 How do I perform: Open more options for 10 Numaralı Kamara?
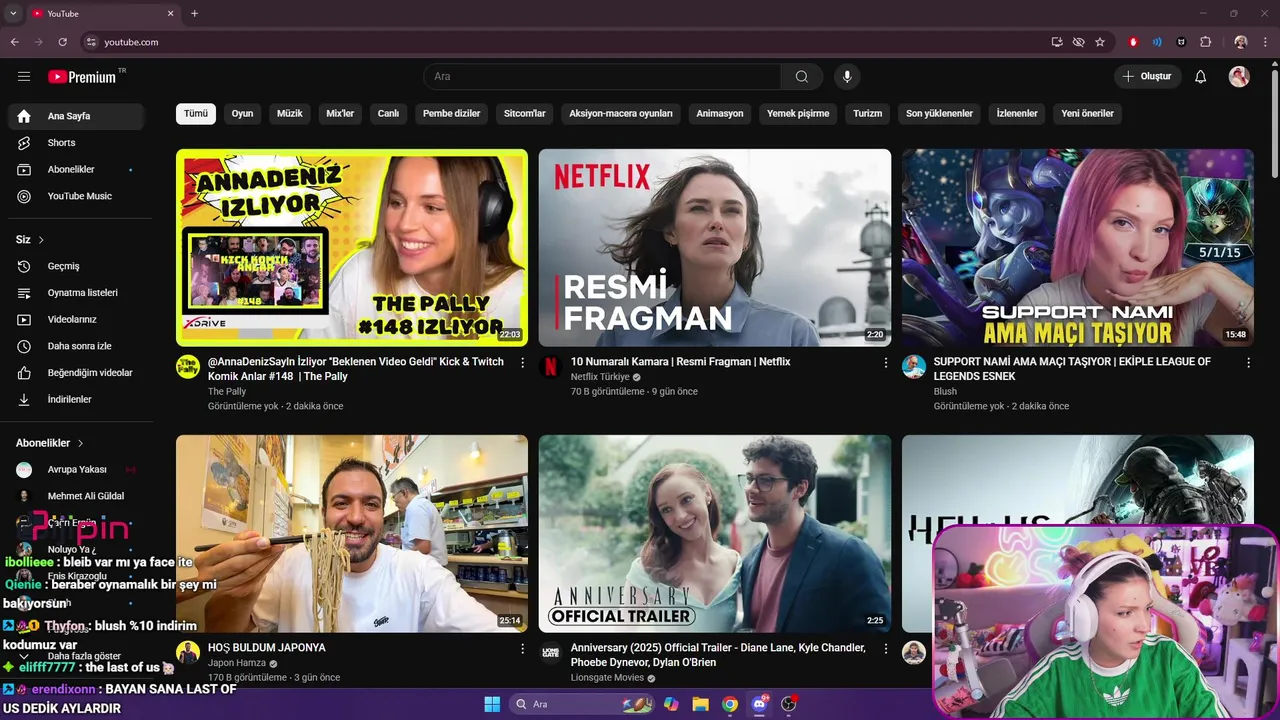point(885,363)
